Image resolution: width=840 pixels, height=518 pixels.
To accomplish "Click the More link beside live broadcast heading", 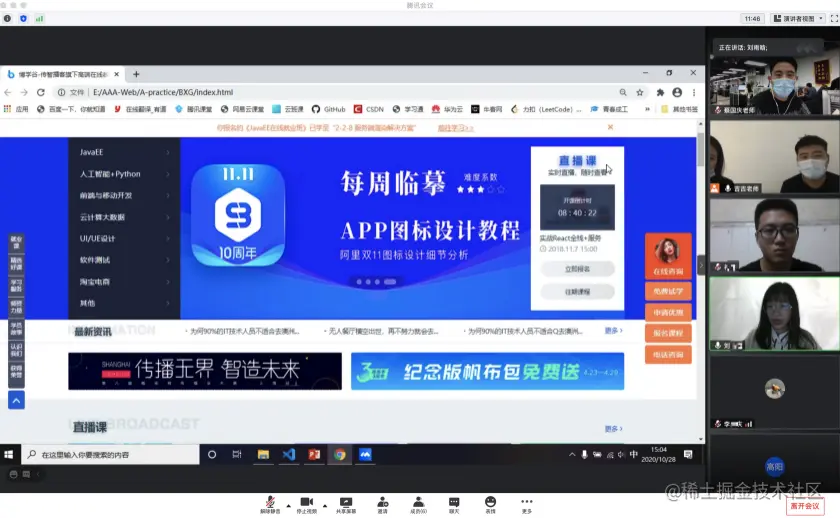I will [x=613, y=429].
